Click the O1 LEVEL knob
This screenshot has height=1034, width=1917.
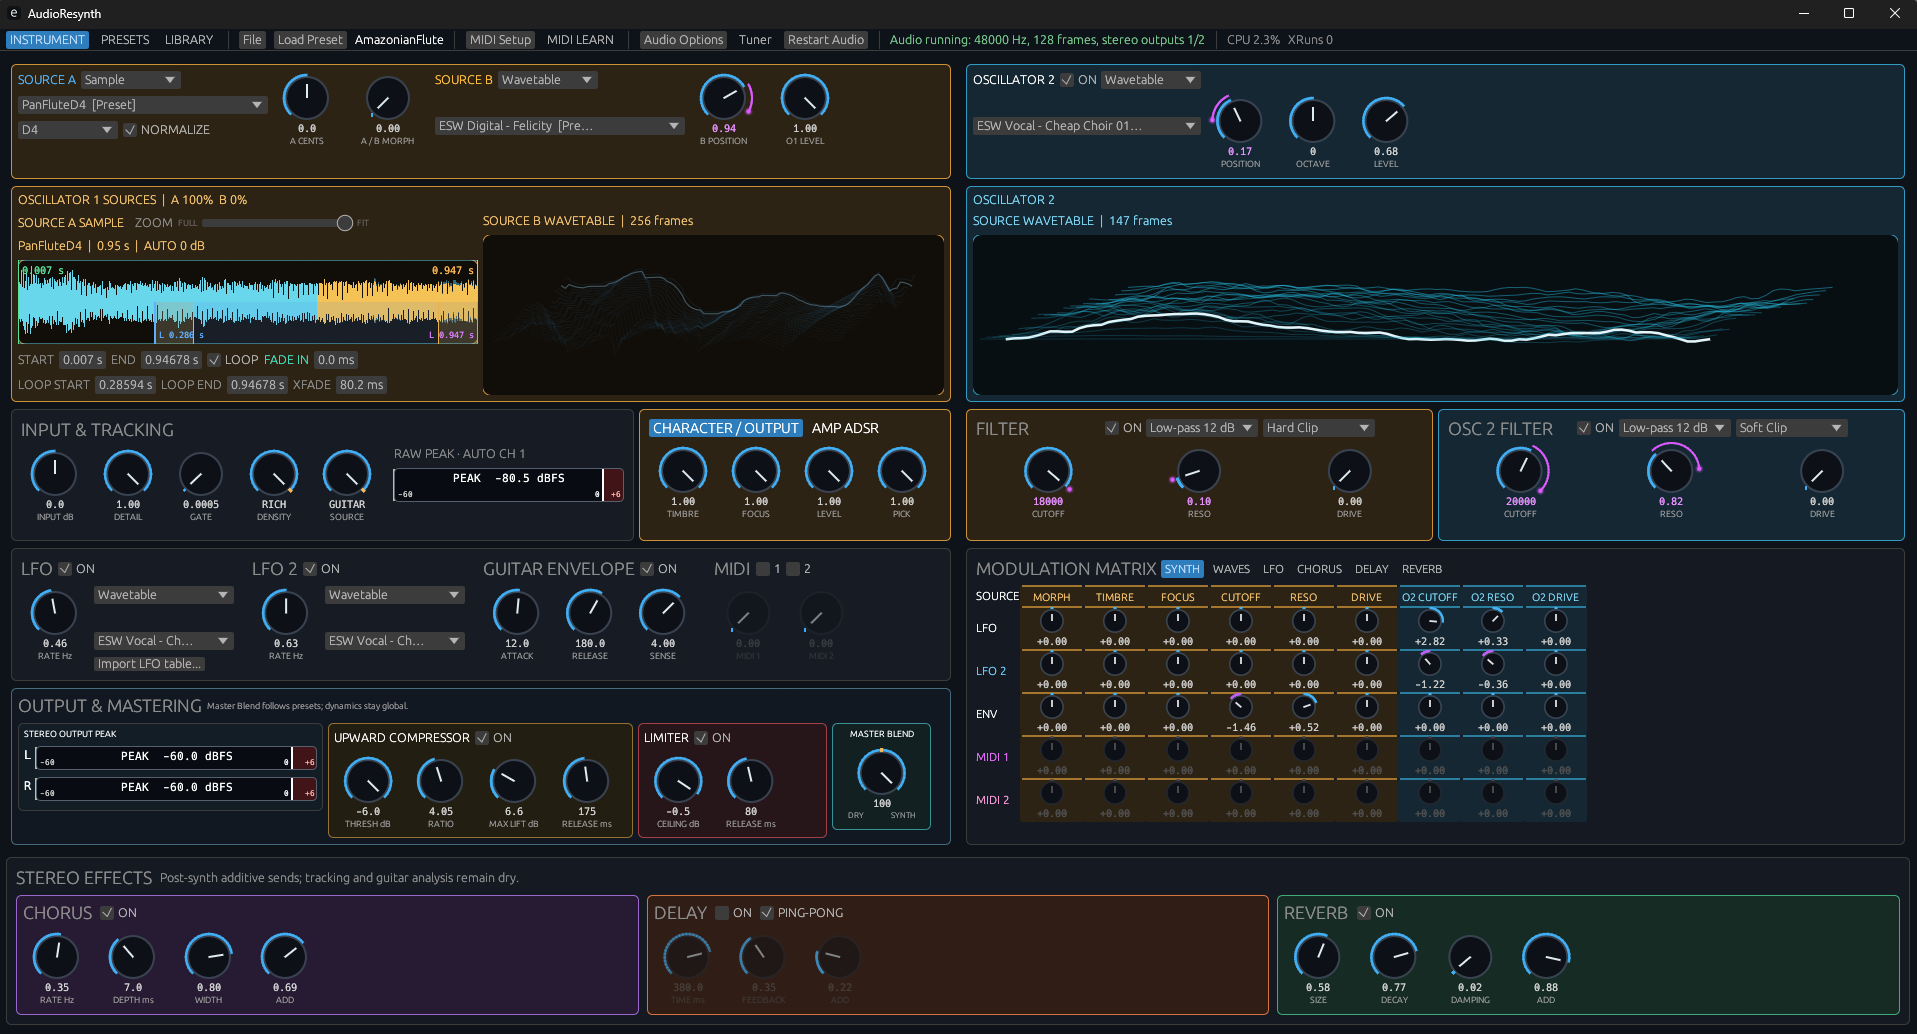[x=805, y=98]
